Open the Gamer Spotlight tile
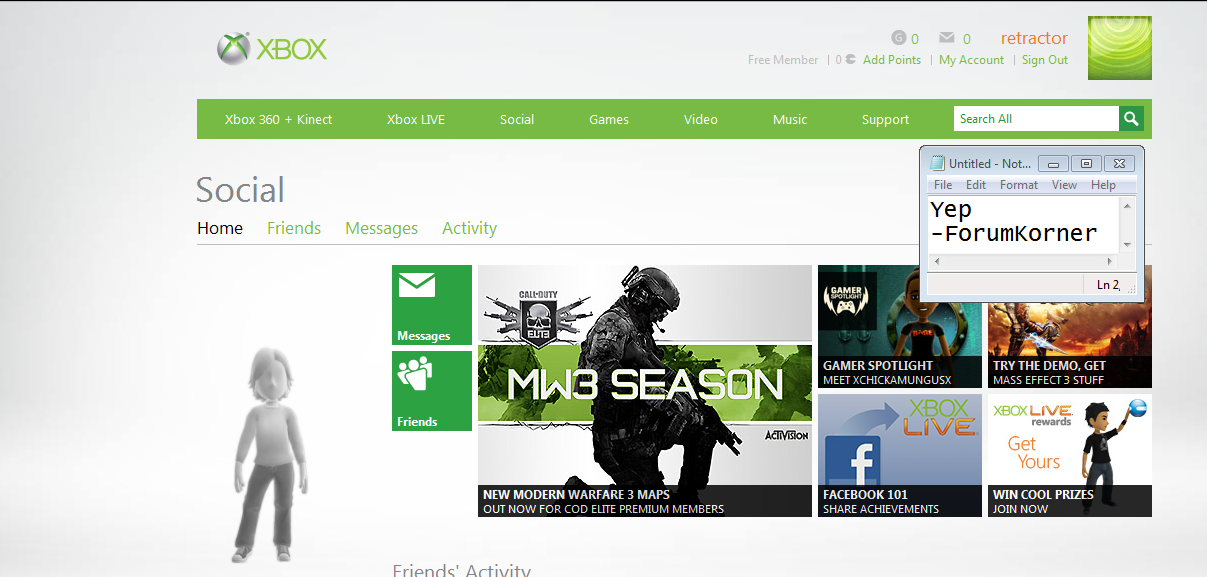The width and height of the screenshot is (1207, 577). click(900, 326)
